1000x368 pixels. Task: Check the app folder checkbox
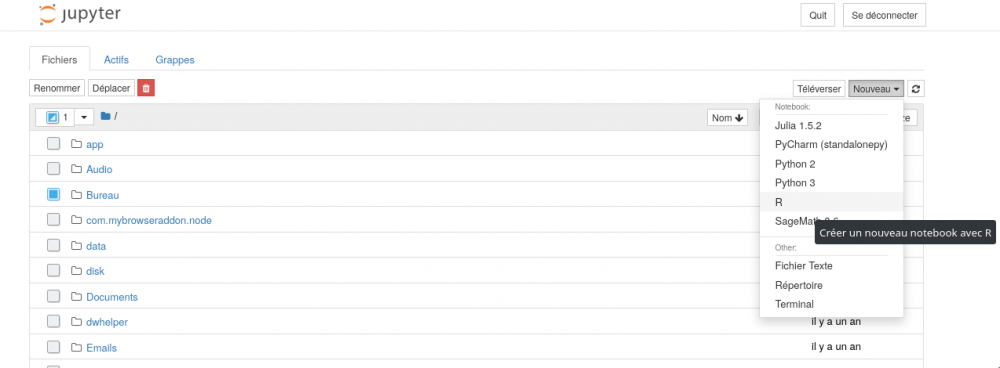tap(54, 144)
